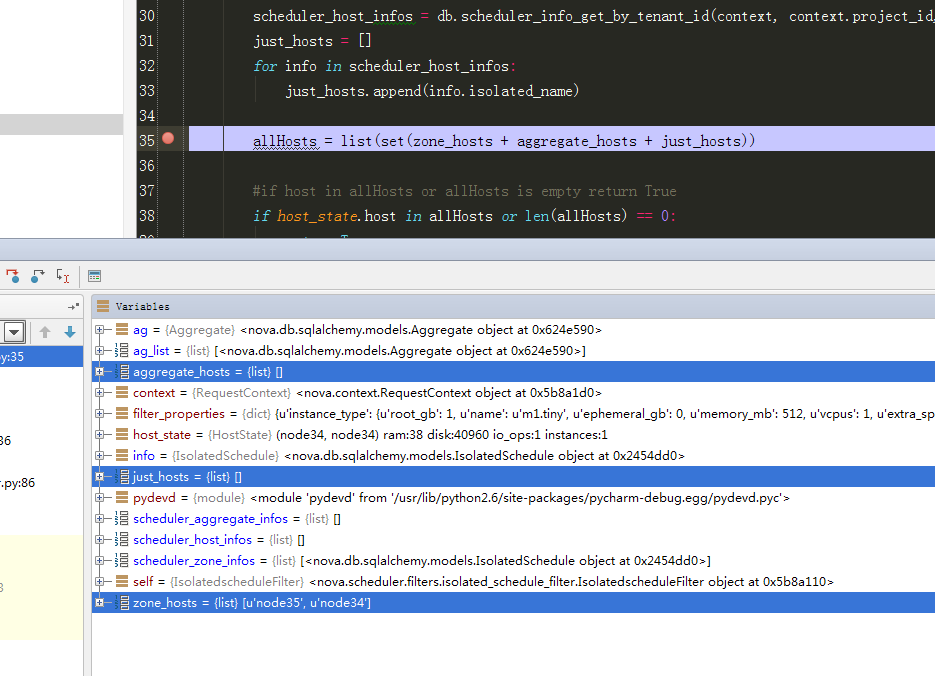
Task: Click the Step Into My Code debugger icon
Action: click(x=13, y=276)
